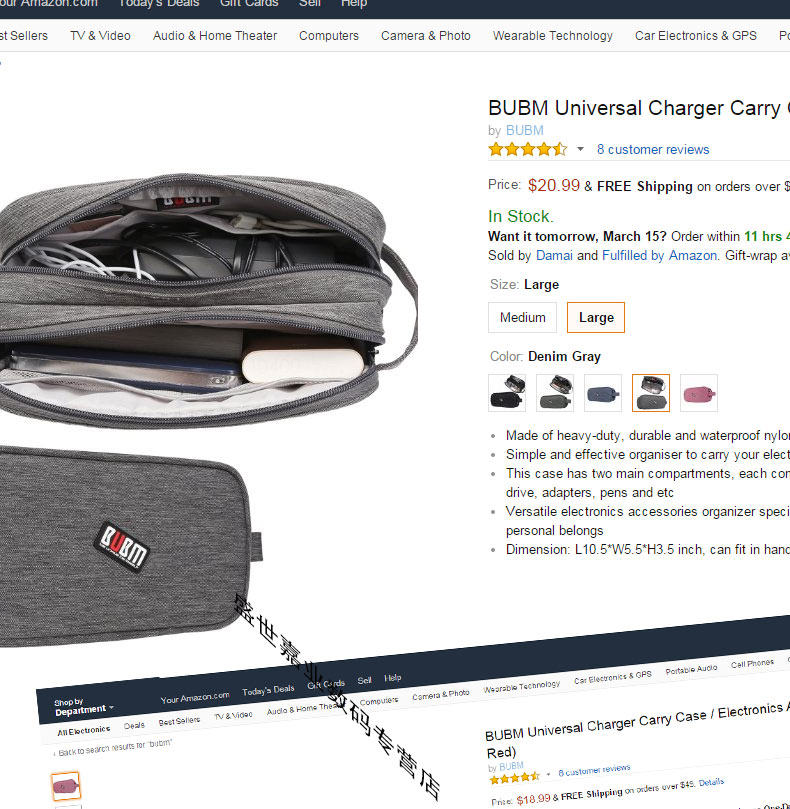The height and width of the screenshot is (809, 790).
Task: Open TV & Video category
Action: (100, 36)
